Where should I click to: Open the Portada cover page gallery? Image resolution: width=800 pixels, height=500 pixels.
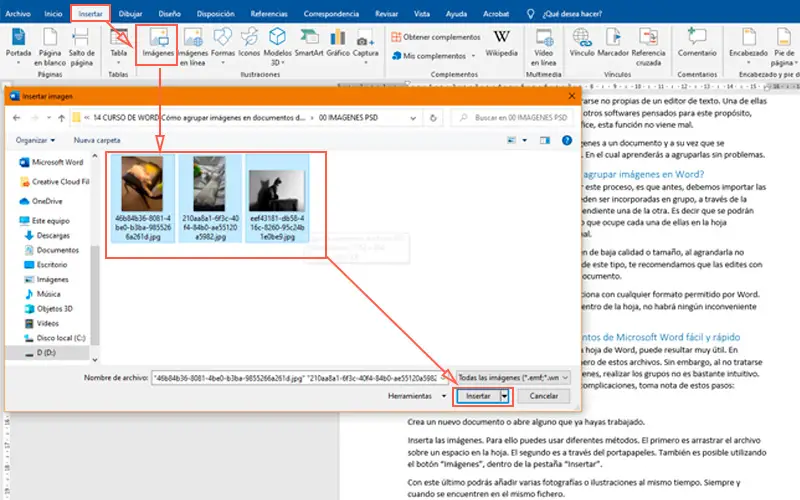(18, 46)
